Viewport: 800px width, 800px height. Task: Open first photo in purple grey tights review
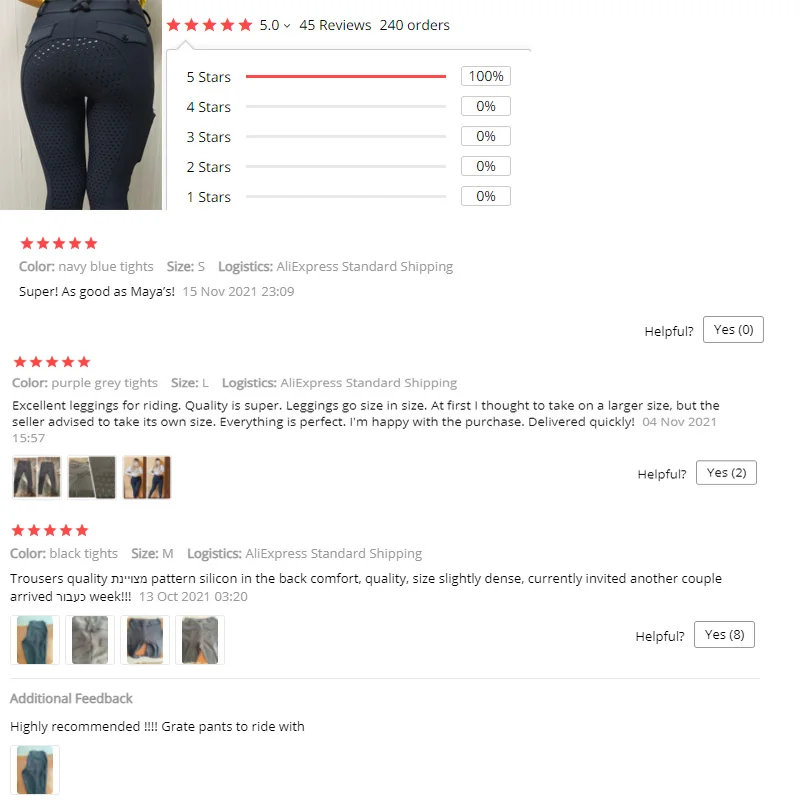(37, 478)
